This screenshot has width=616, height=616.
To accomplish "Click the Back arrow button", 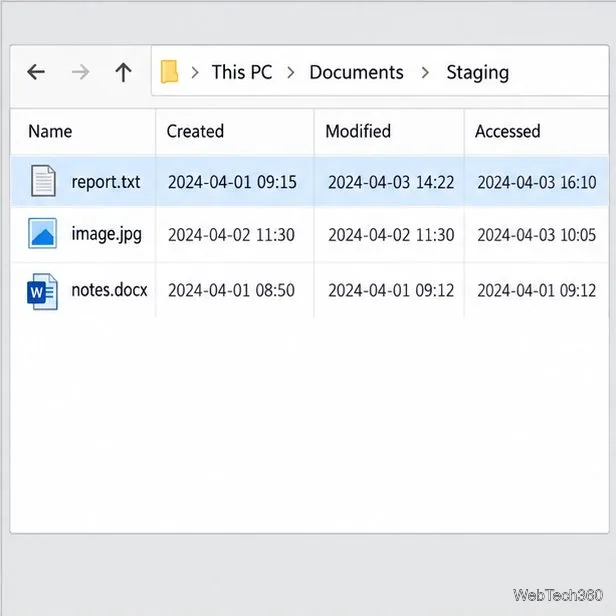I will (36, 72).
